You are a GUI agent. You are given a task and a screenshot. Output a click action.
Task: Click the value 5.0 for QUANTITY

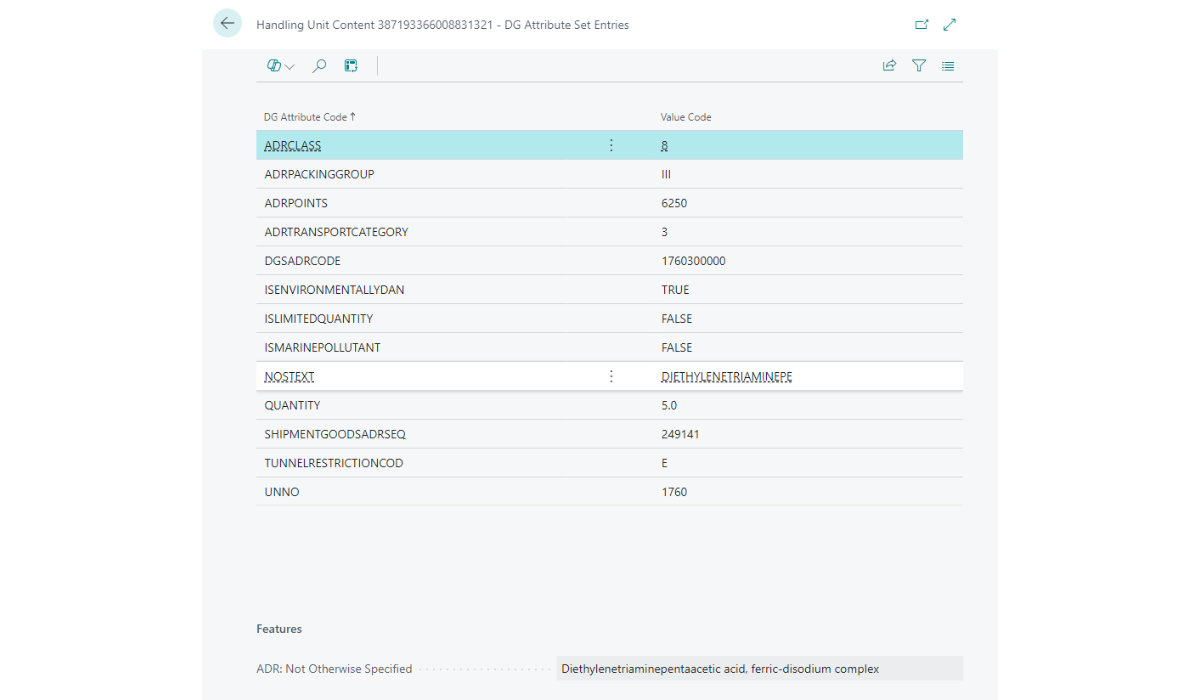pos(669,406)
